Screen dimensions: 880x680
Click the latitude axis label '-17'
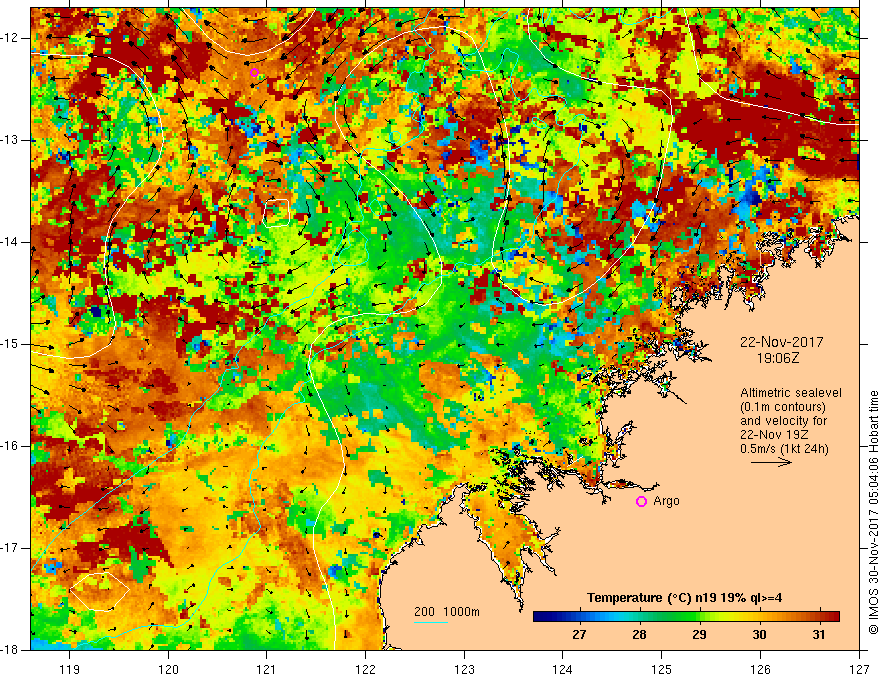(10, 548)
